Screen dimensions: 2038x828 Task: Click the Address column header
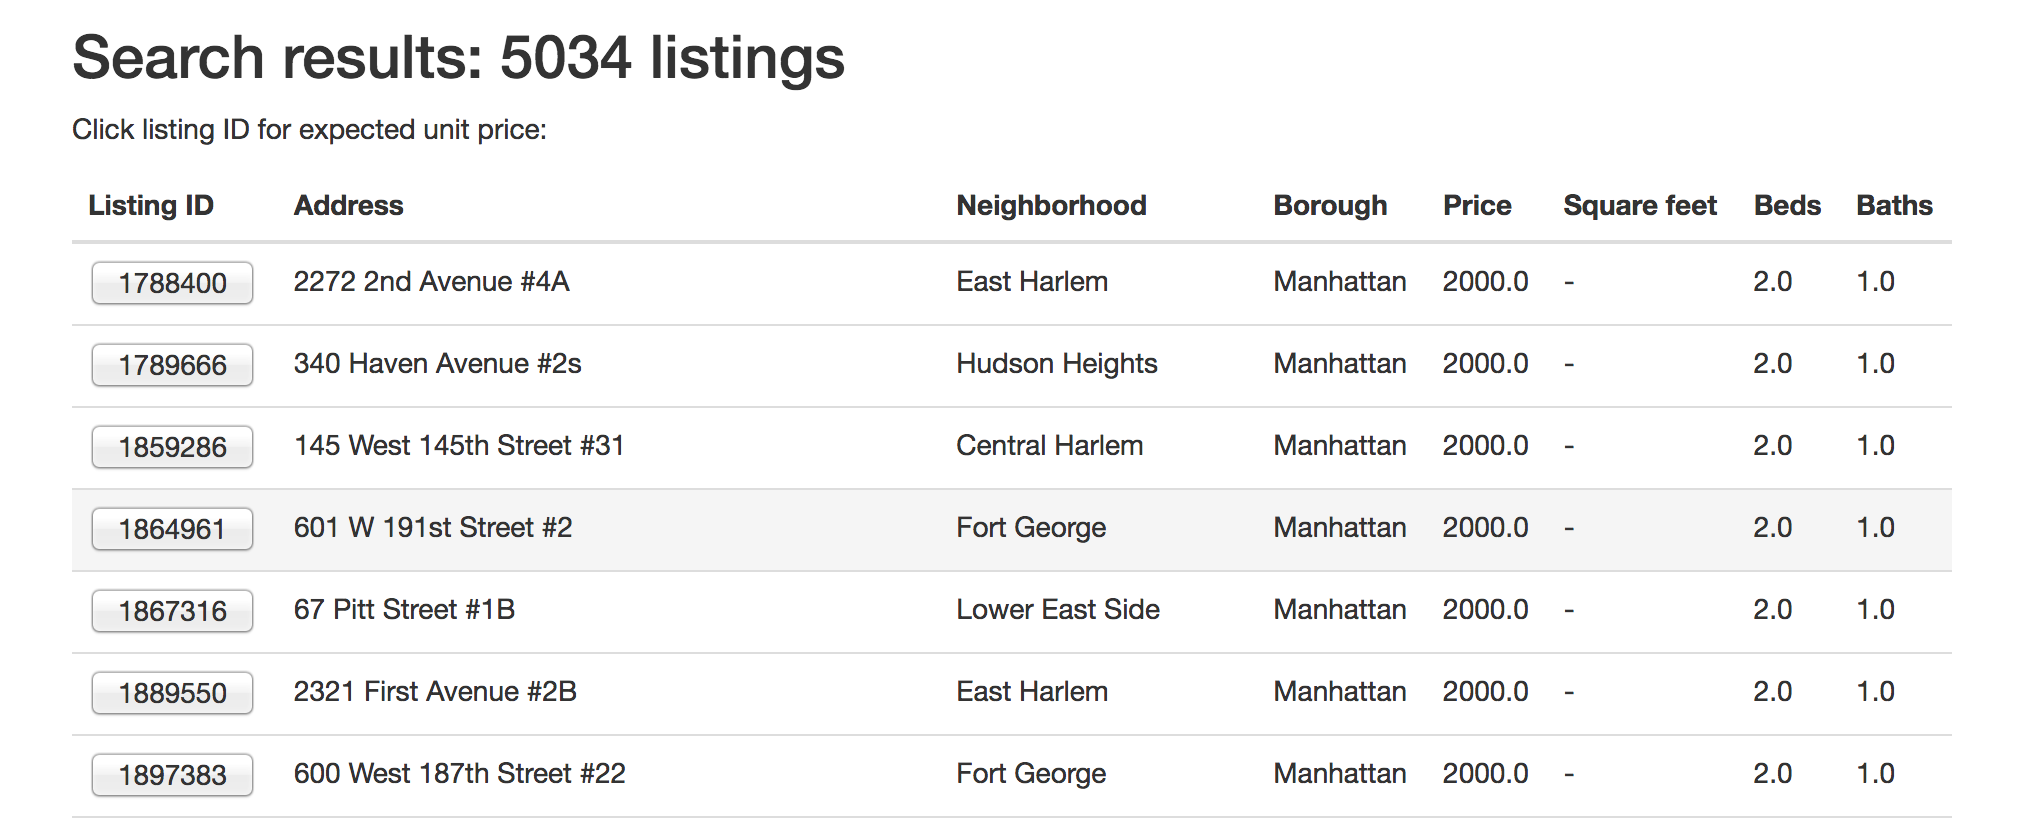coord(348,205)
